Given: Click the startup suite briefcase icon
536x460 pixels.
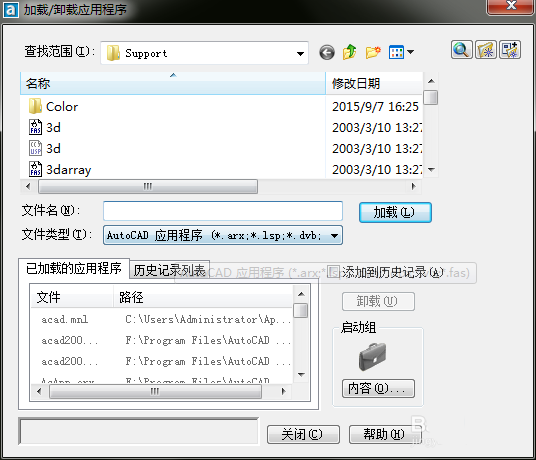Looking at the screenshot, I should tap(373, 356).
